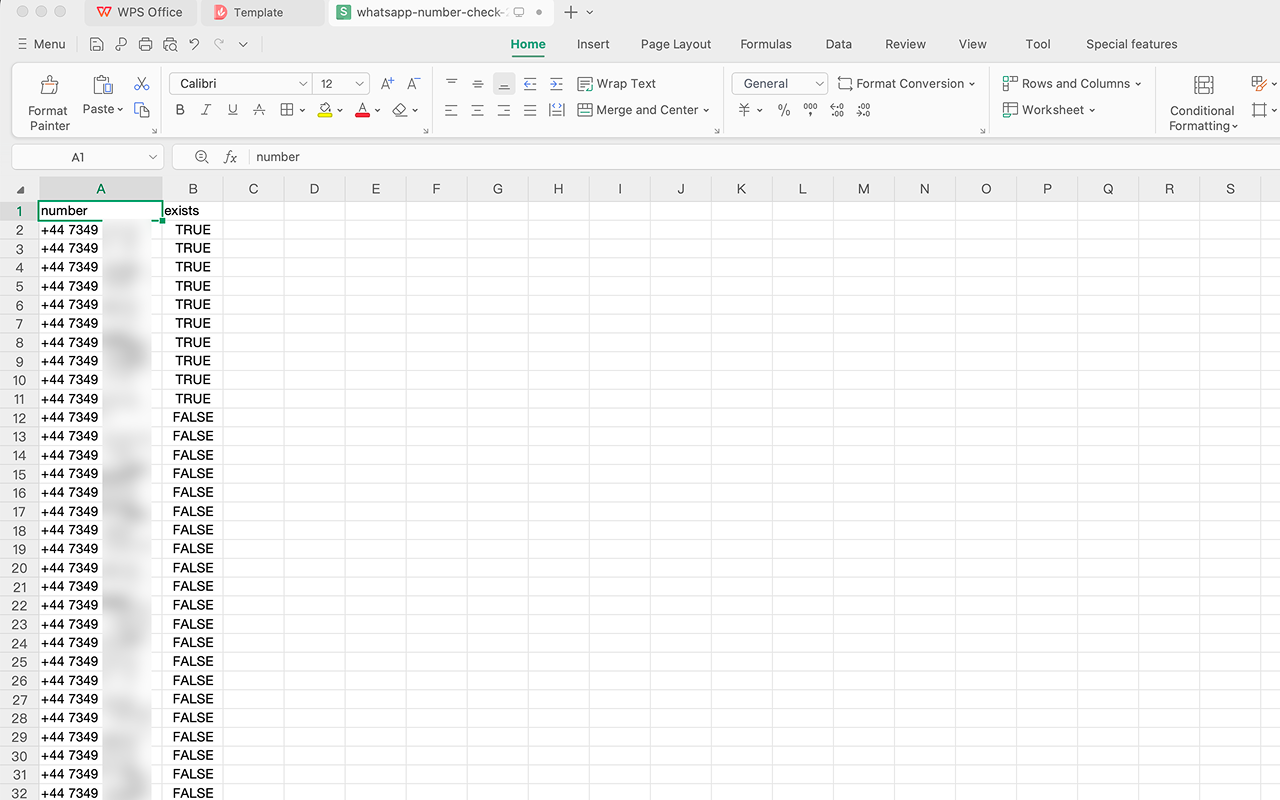Open the Page Layout tab
The width and height of the screenshot is (1280, 800).
[x=675, y=44]
